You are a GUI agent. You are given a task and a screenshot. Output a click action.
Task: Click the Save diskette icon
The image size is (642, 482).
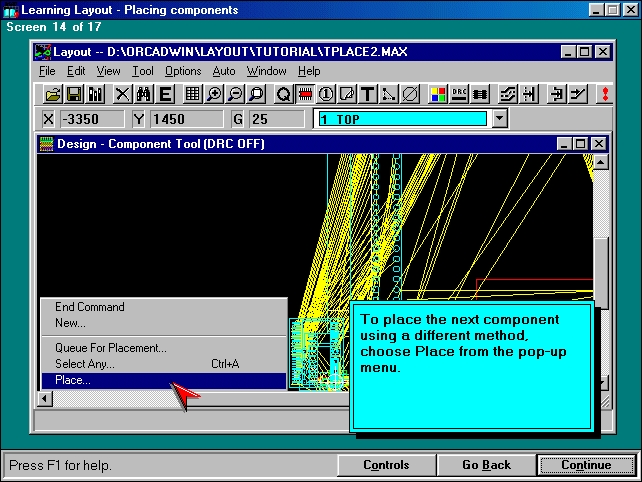coord(74,94)
